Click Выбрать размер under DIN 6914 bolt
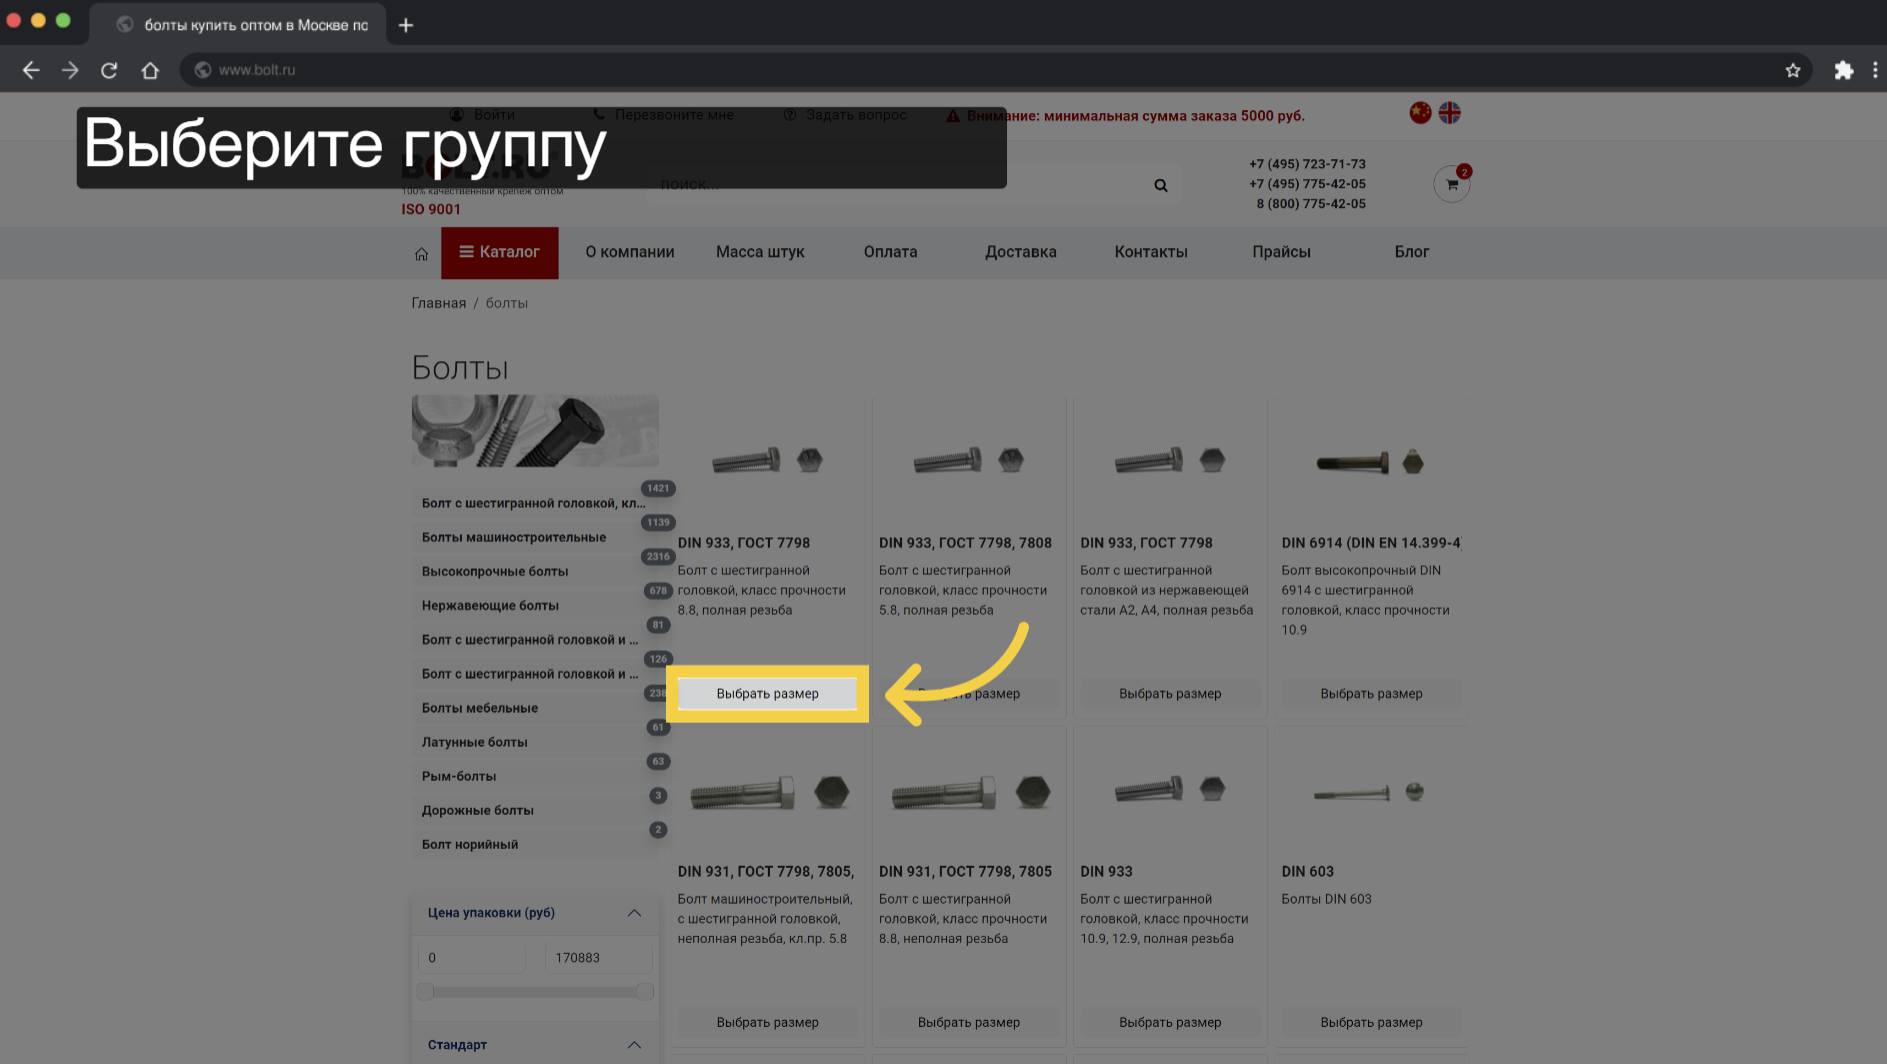Viewport: 1887px width, 1064px height. tap(1371, 693)
